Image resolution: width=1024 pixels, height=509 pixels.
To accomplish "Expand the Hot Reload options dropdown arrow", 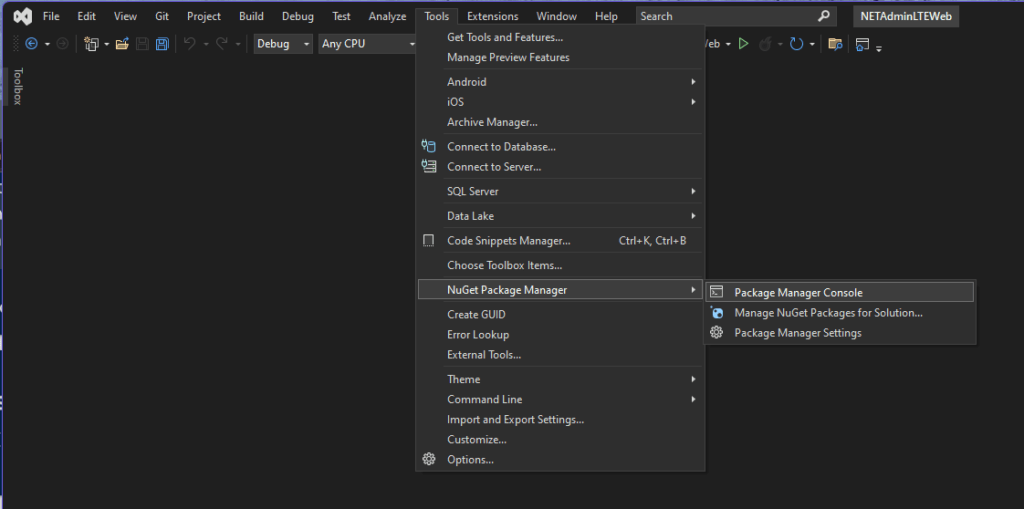I will click(780, 44).
